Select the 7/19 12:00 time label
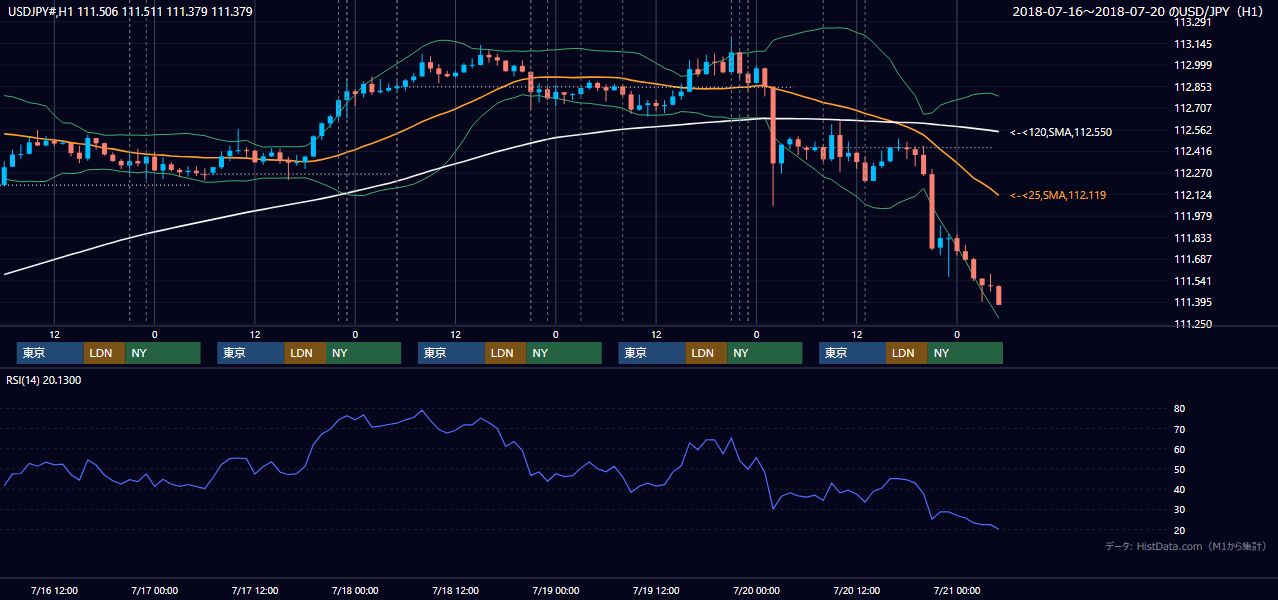Viewport: 1278px width, 600px height. pos(656,590)
